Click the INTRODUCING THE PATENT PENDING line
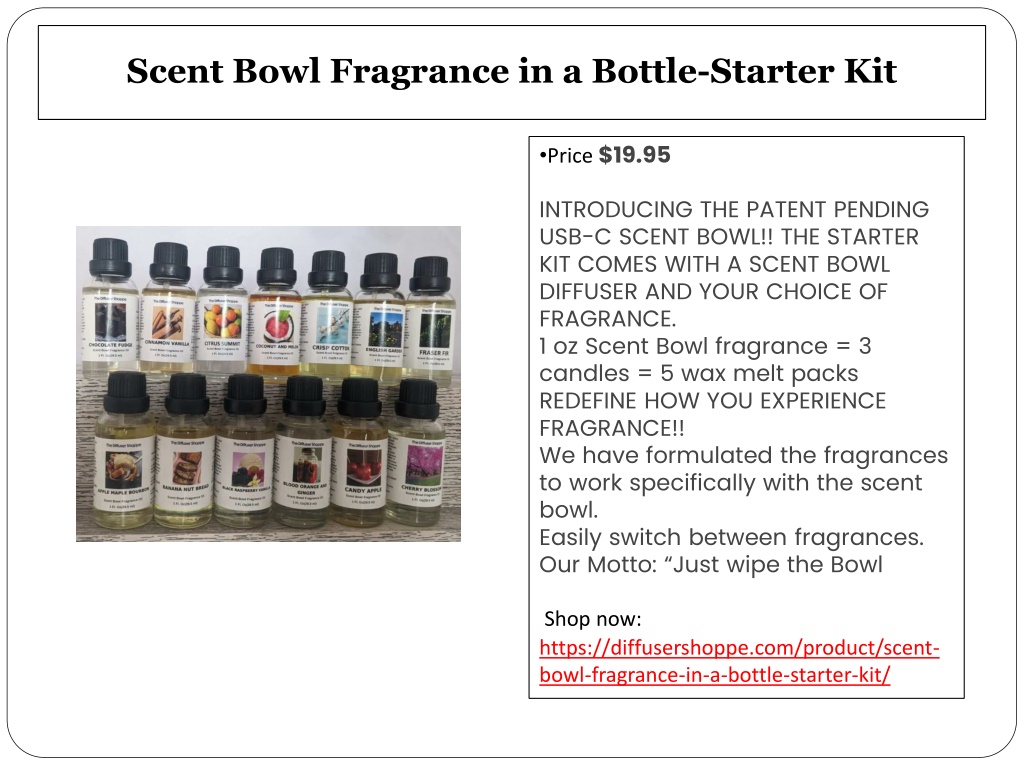 (x=734, y=210)
